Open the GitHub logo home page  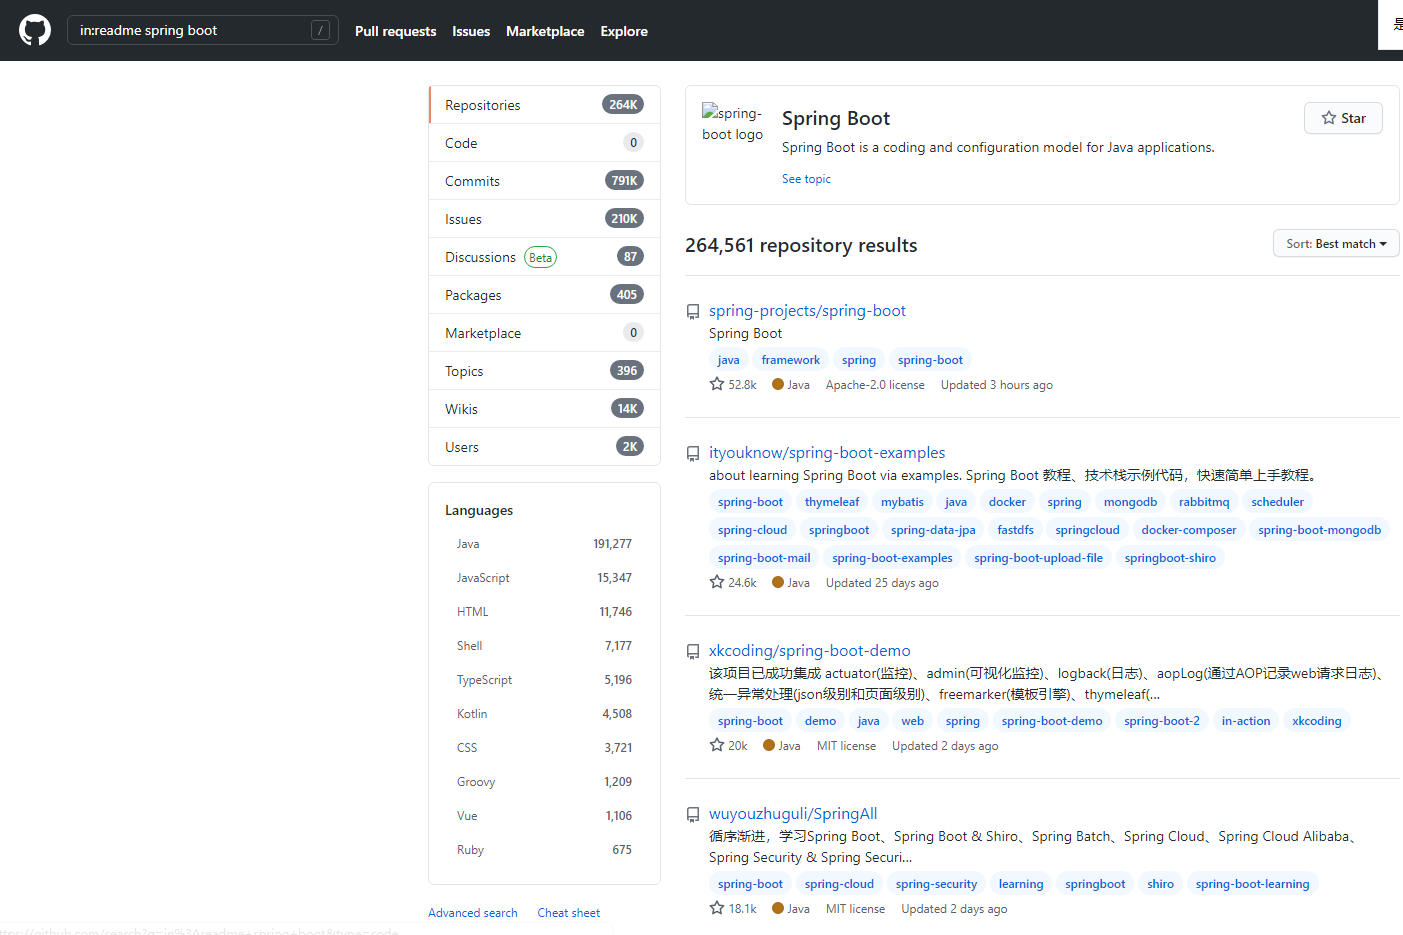(35, 30)
